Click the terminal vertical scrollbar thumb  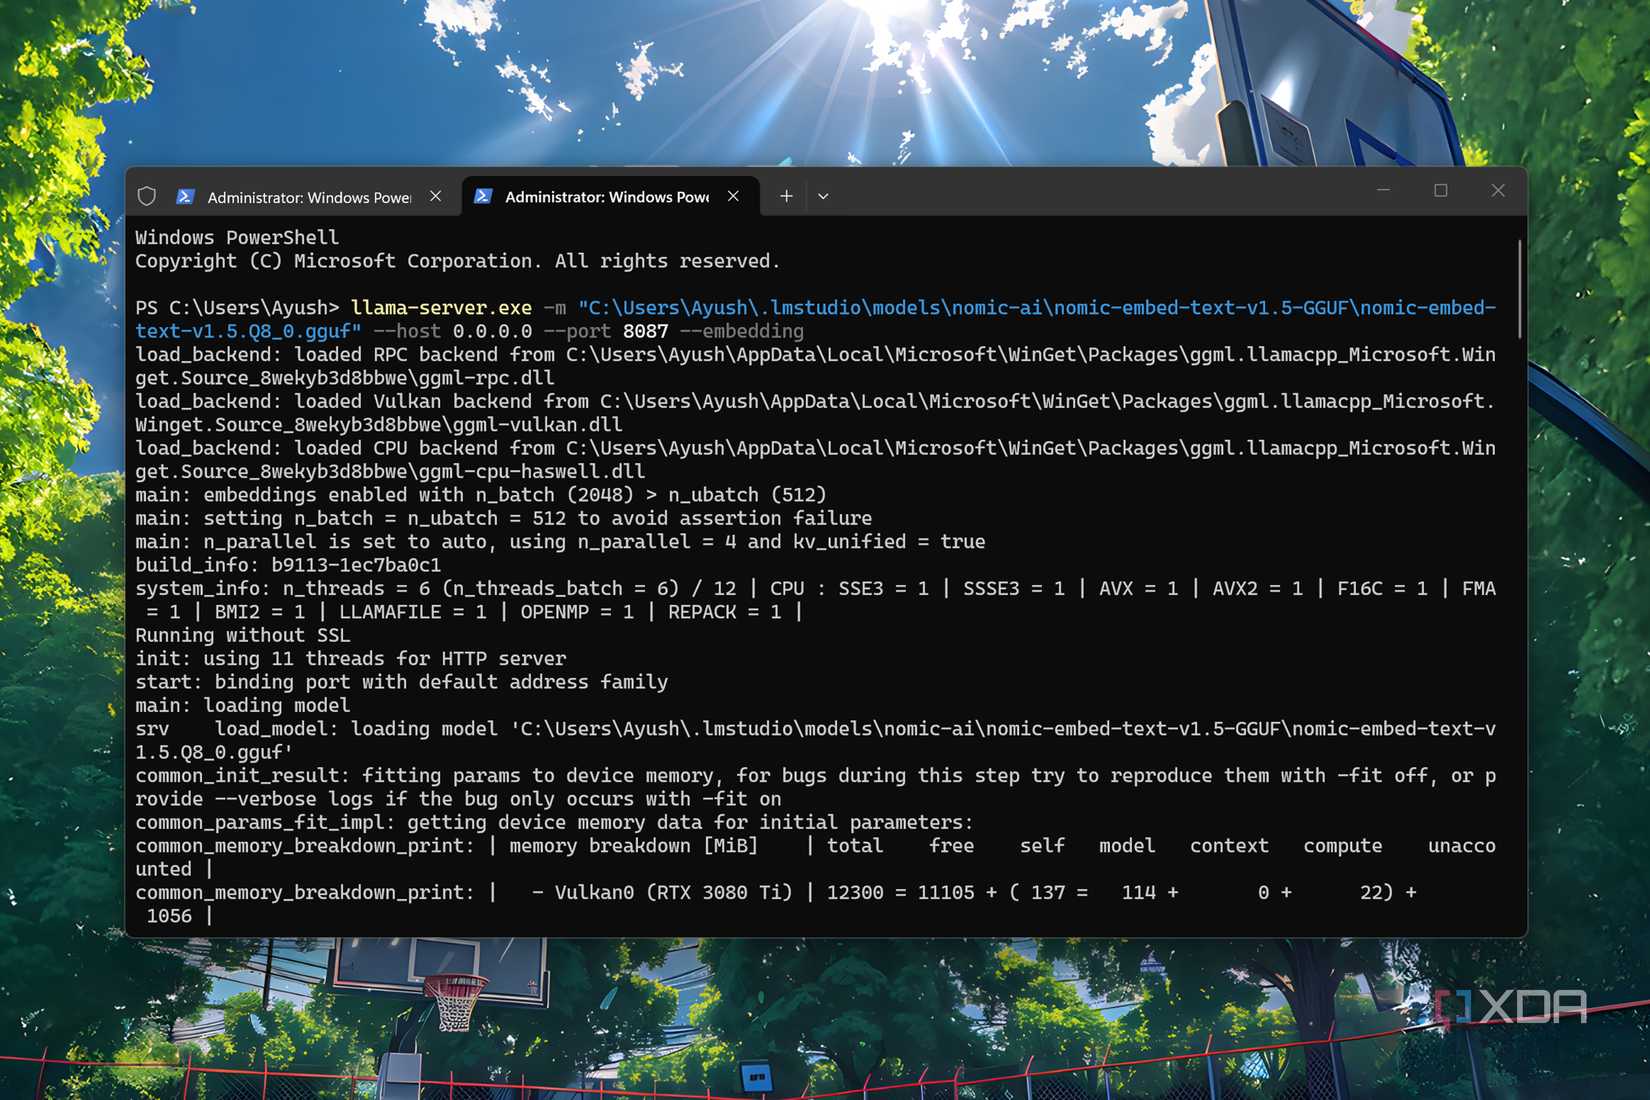(1520, 289)
